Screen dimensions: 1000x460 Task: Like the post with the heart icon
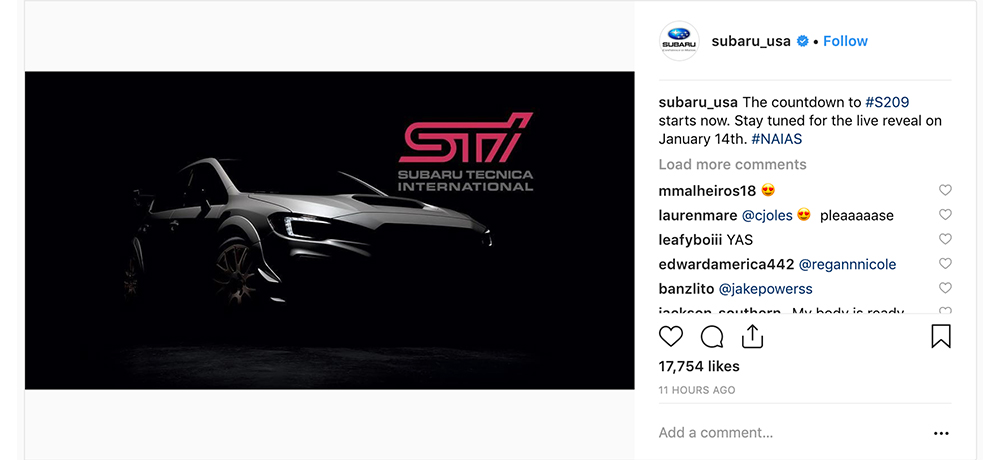(670, 336)
